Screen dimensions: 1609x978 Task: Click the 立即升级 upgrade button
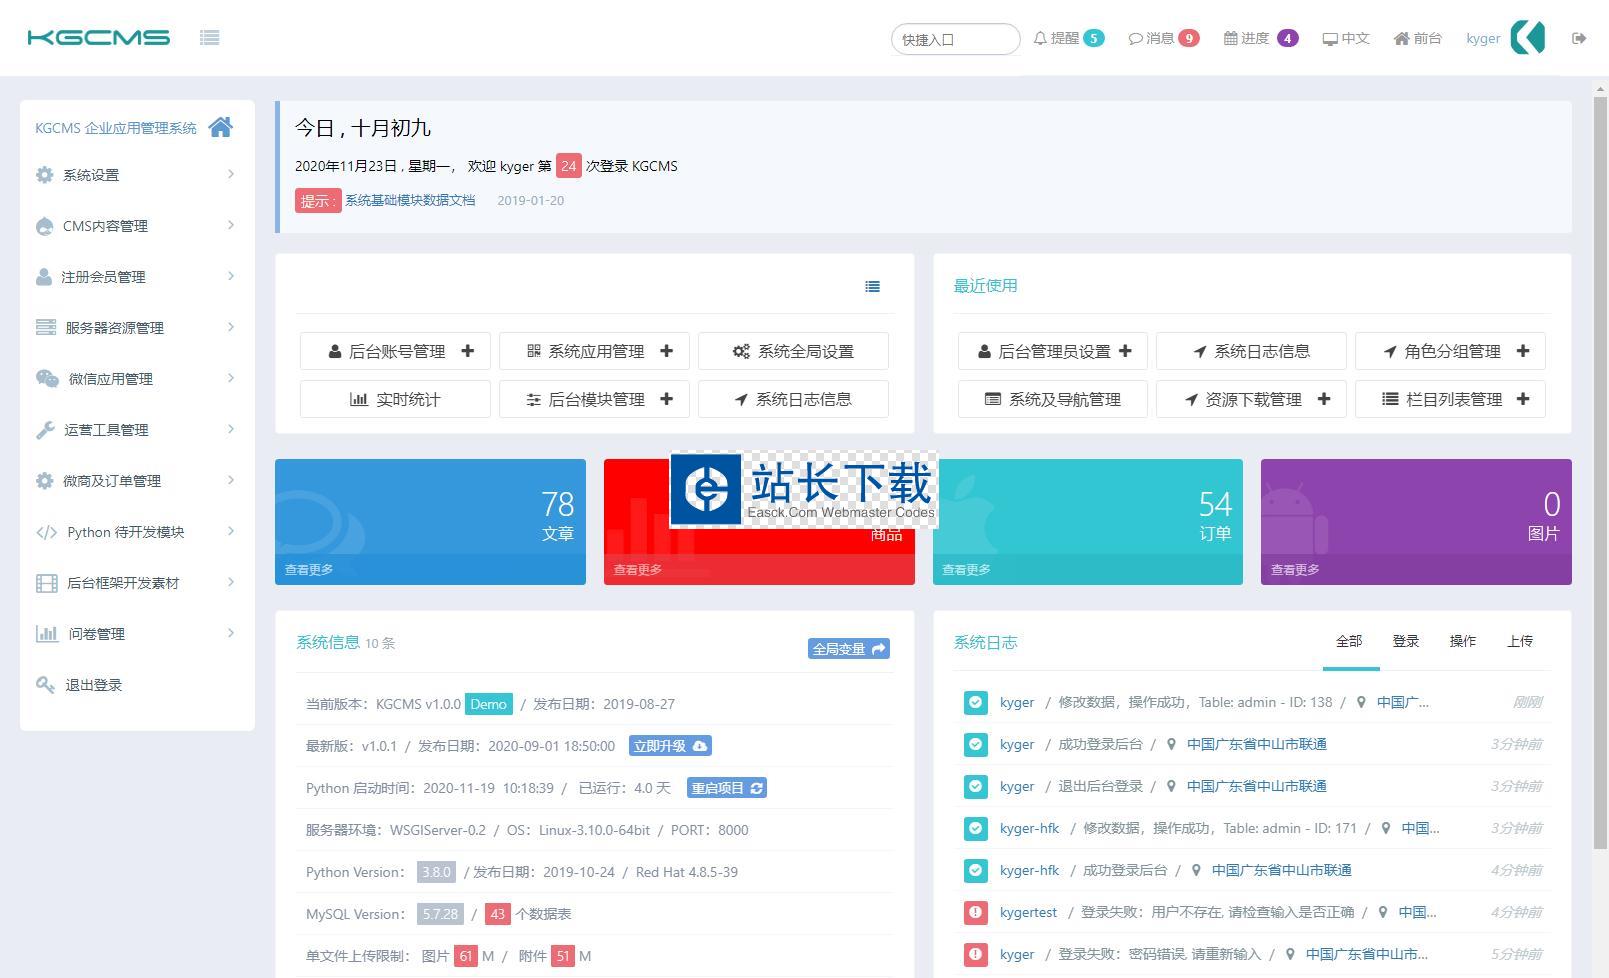[x=670, y=746]
